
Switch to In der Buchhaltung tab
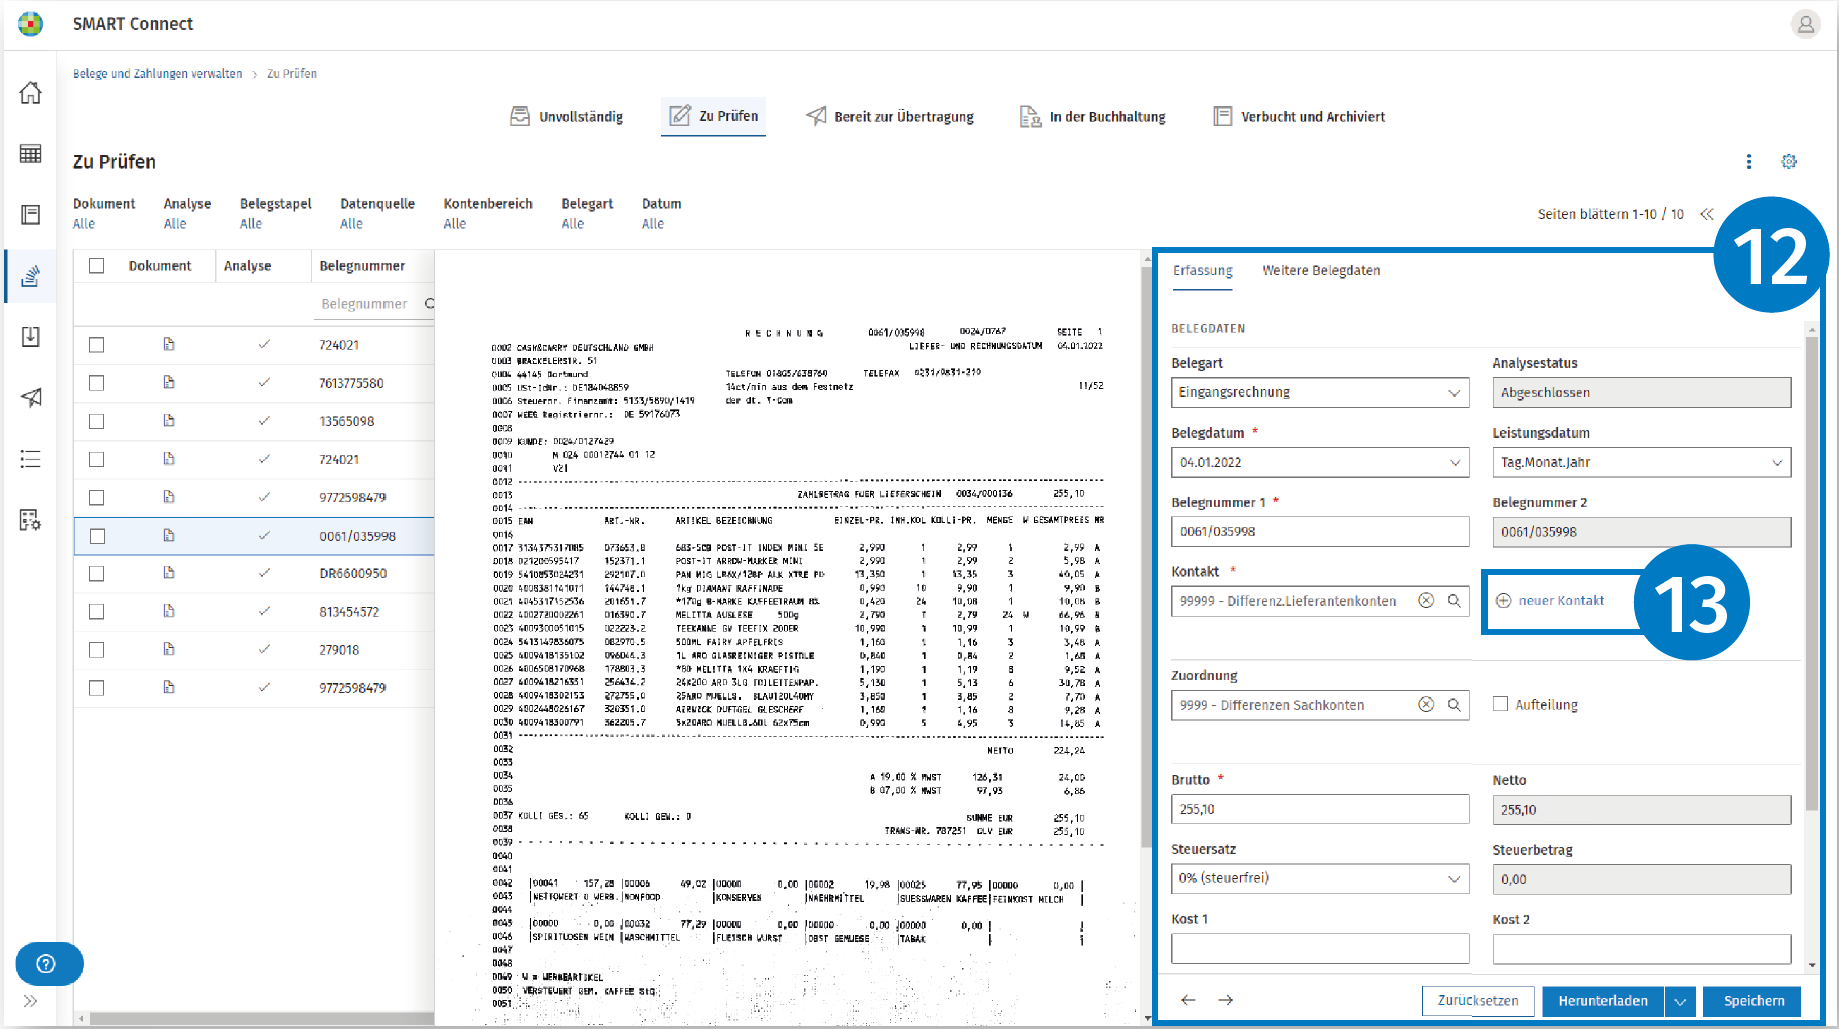pos(1092,116)
